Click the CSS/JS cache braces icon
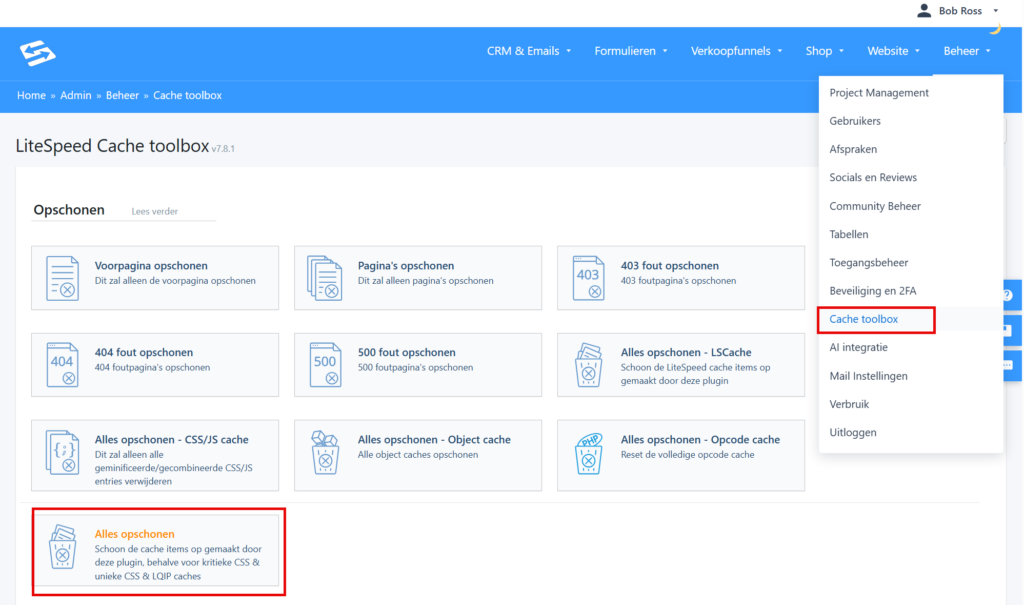The image size is (1024, 605). click(x=63, y=452)
